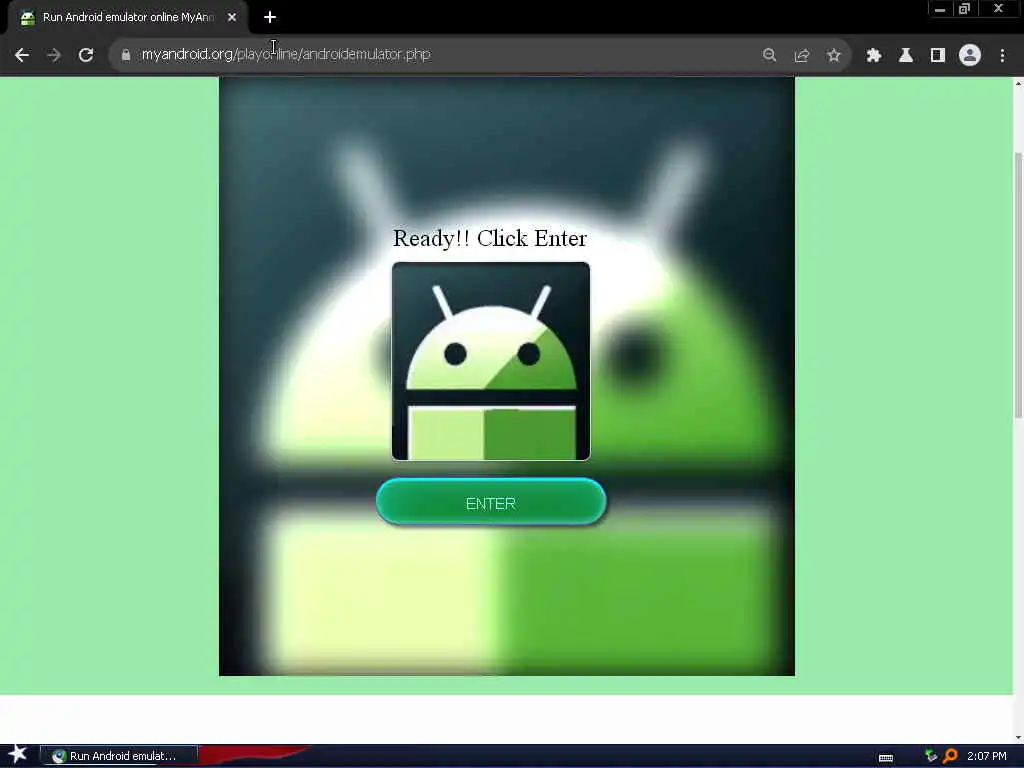Click the padlock site security icon
Image resolution: width=1024 pixels, height=768 pixels.
(125, 55)
